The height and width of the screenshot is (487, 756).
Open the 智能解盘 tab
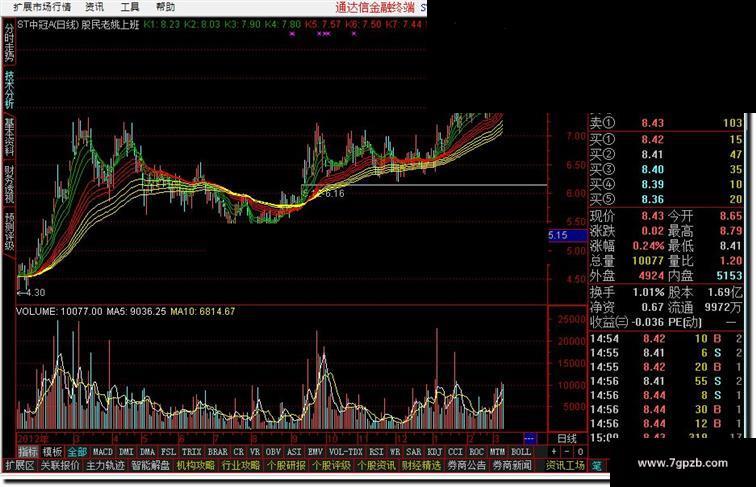150,465
